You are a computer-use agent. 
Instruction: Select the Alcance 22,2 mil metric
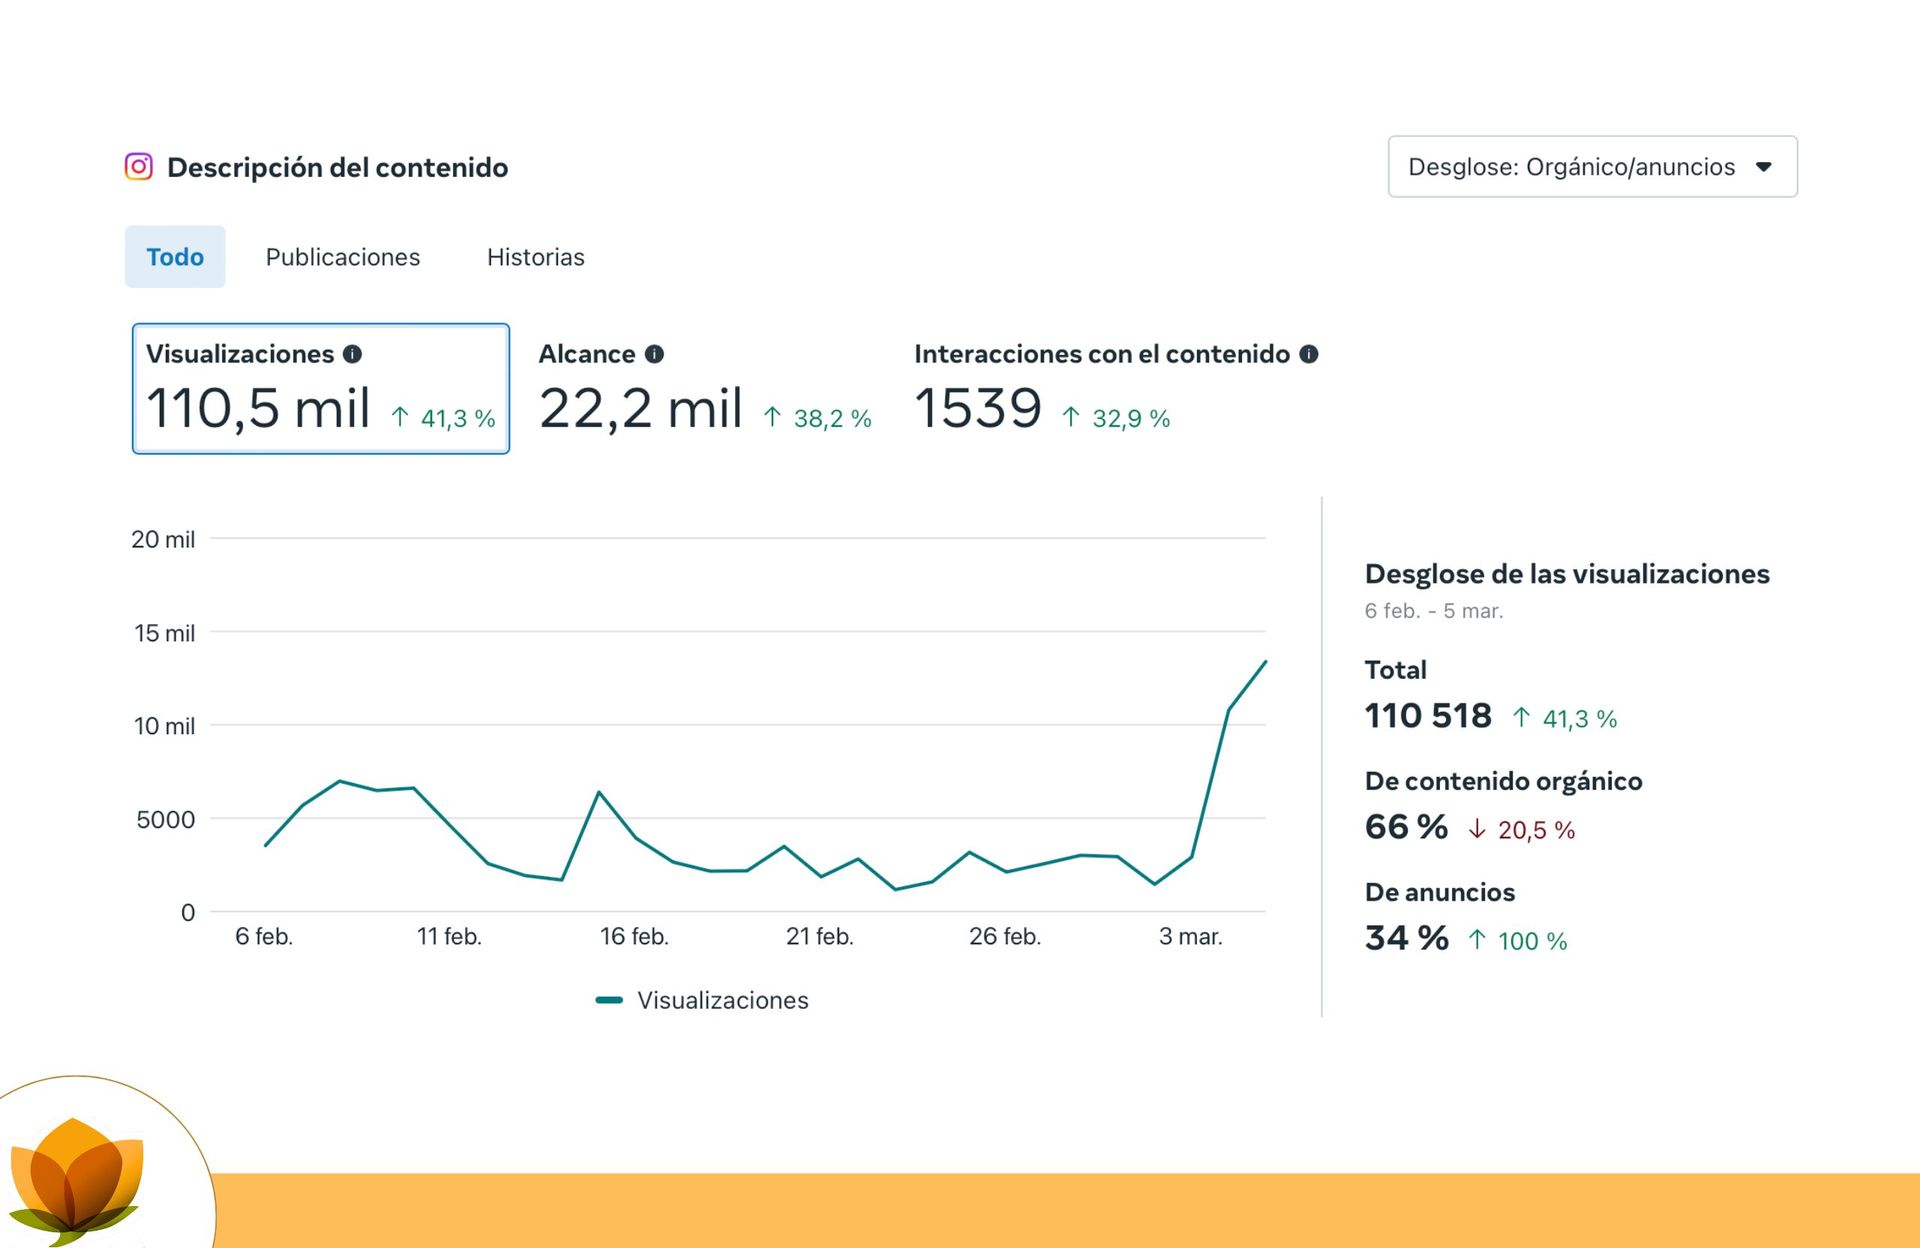tap(705, 389)
